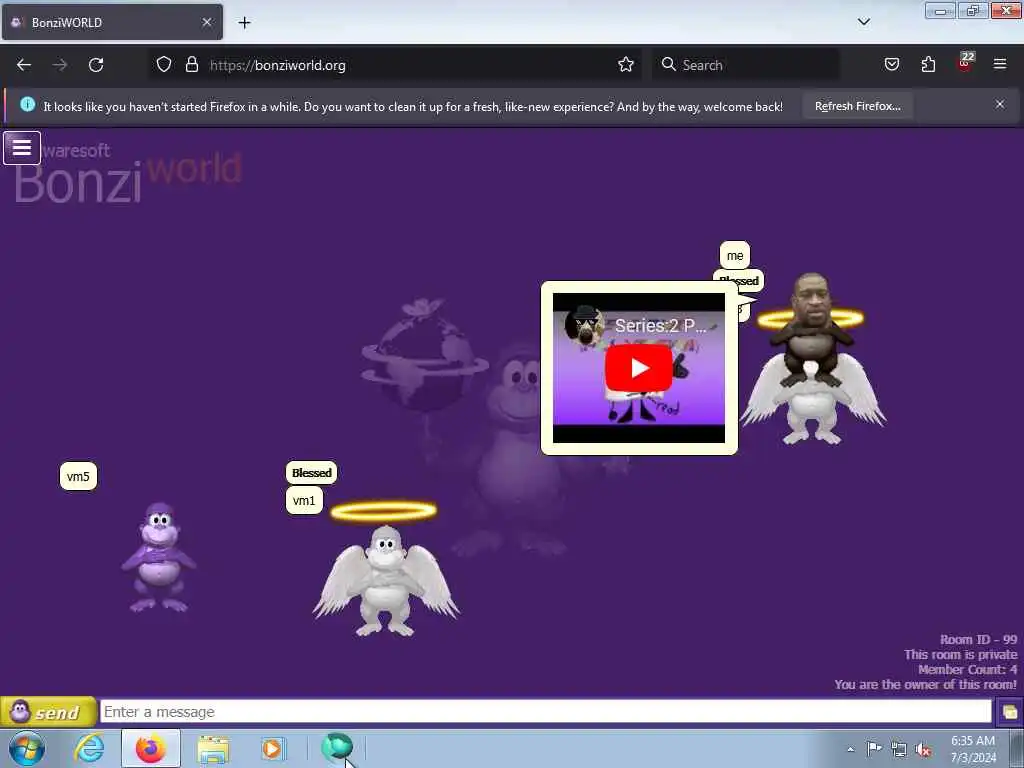Click the vm1 name tag
The image size is (1024, 768).
coord(304,501)
